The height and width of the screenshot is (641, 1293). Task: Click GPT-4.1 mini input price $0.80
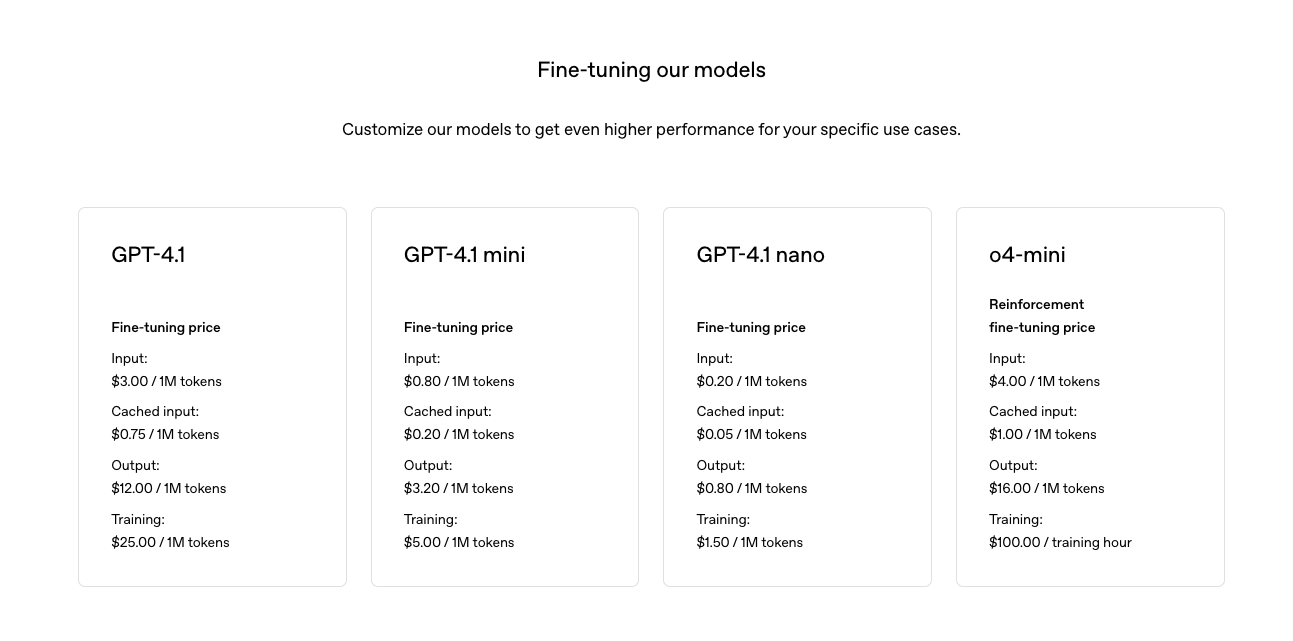[x=459, y=382]
